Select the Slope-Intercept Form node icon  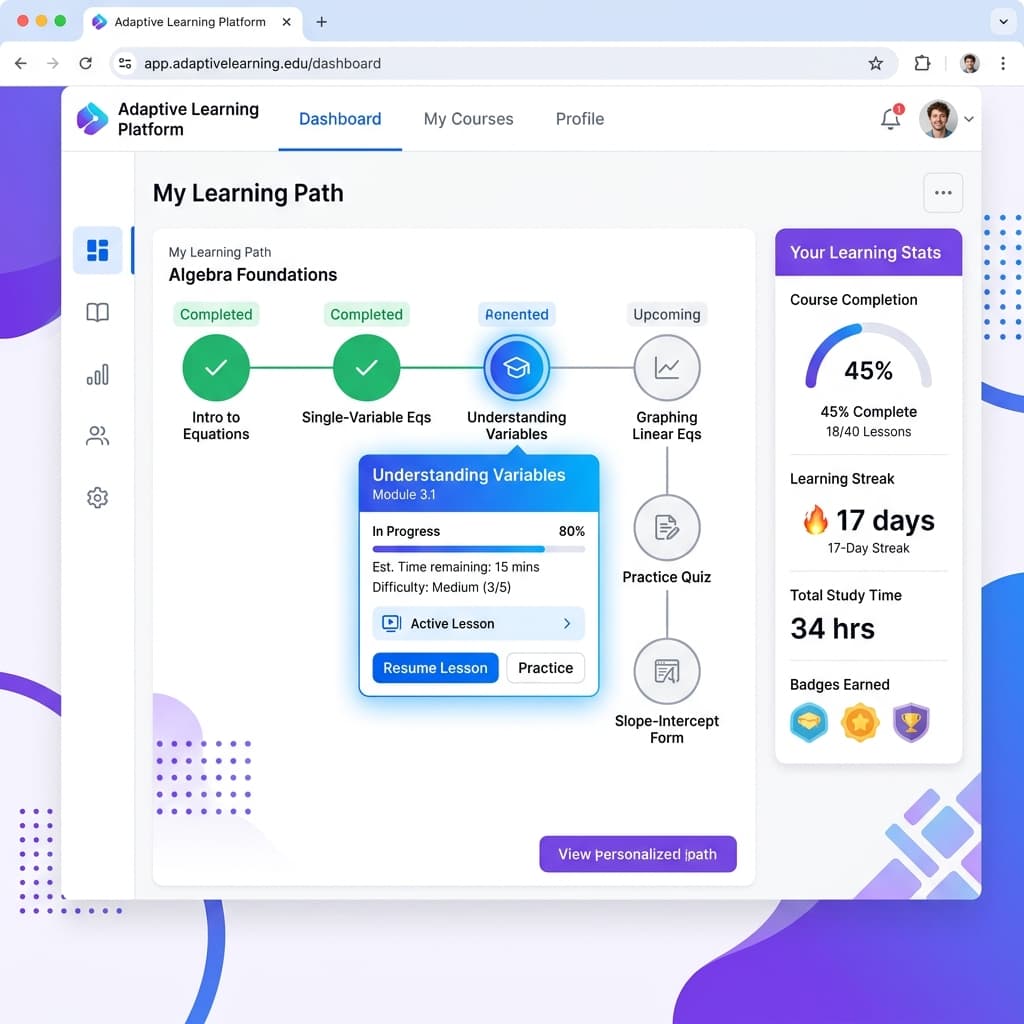point(667,671)
